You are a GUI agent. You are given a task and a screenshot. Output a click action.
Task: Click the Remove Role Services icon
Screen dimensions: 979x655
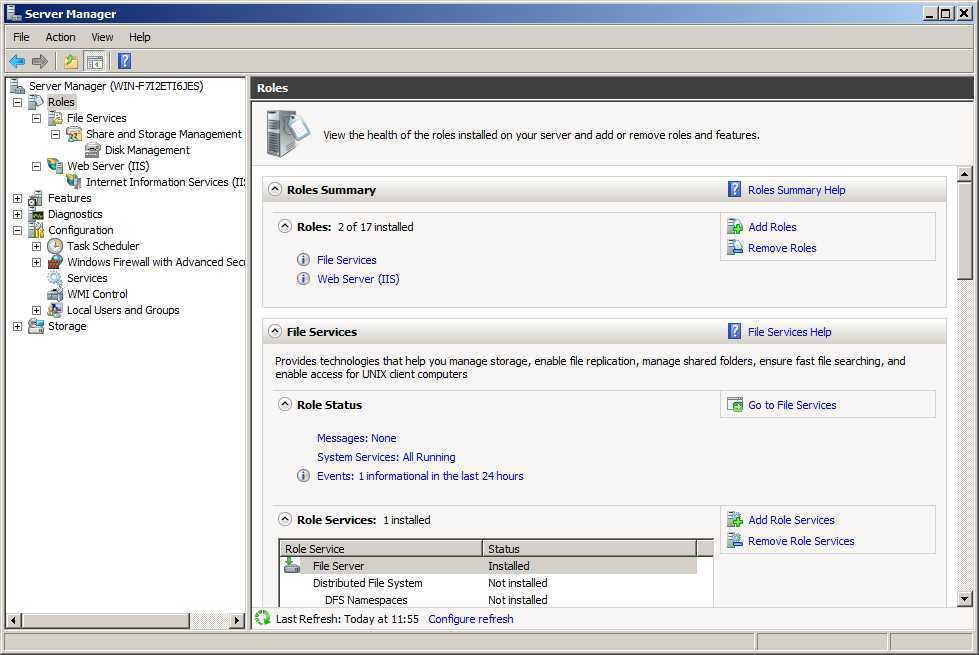(735, 541)
